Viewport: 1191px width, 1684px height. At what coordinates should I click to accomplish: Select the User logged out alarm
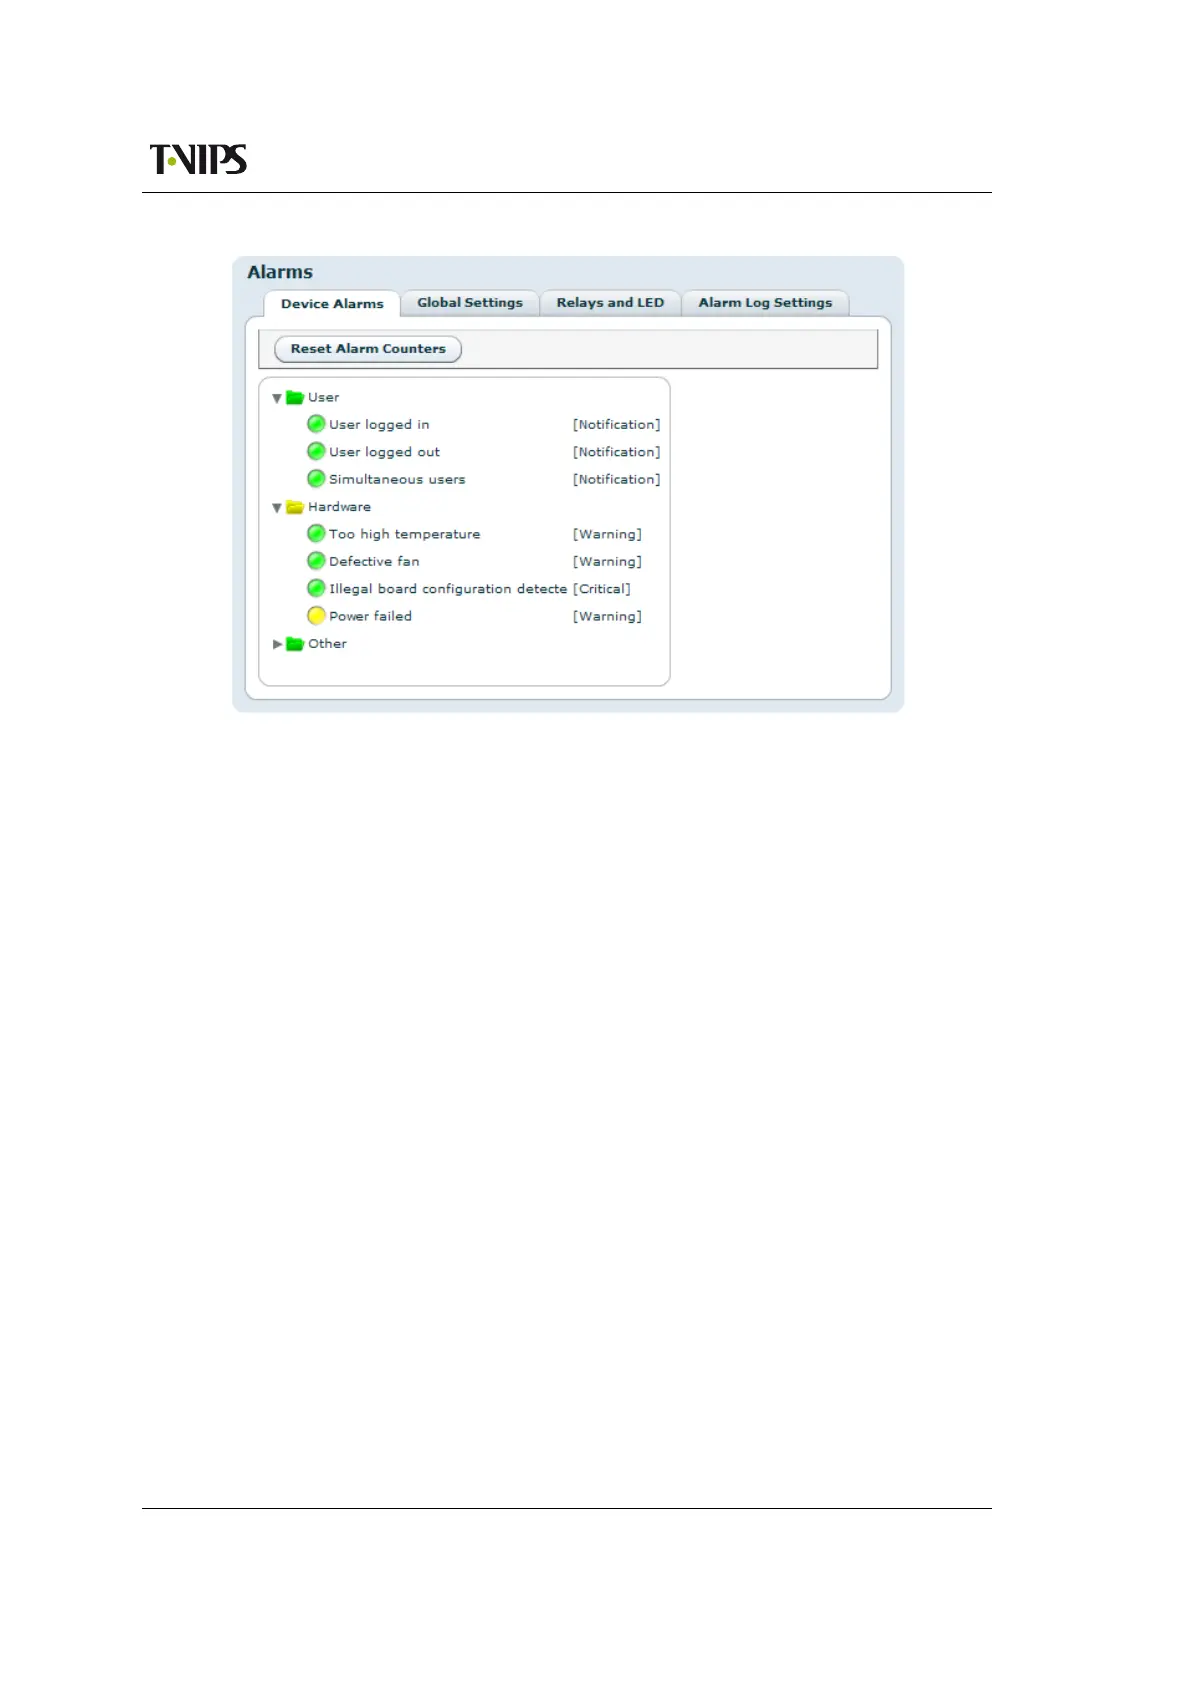coord(384,452)
